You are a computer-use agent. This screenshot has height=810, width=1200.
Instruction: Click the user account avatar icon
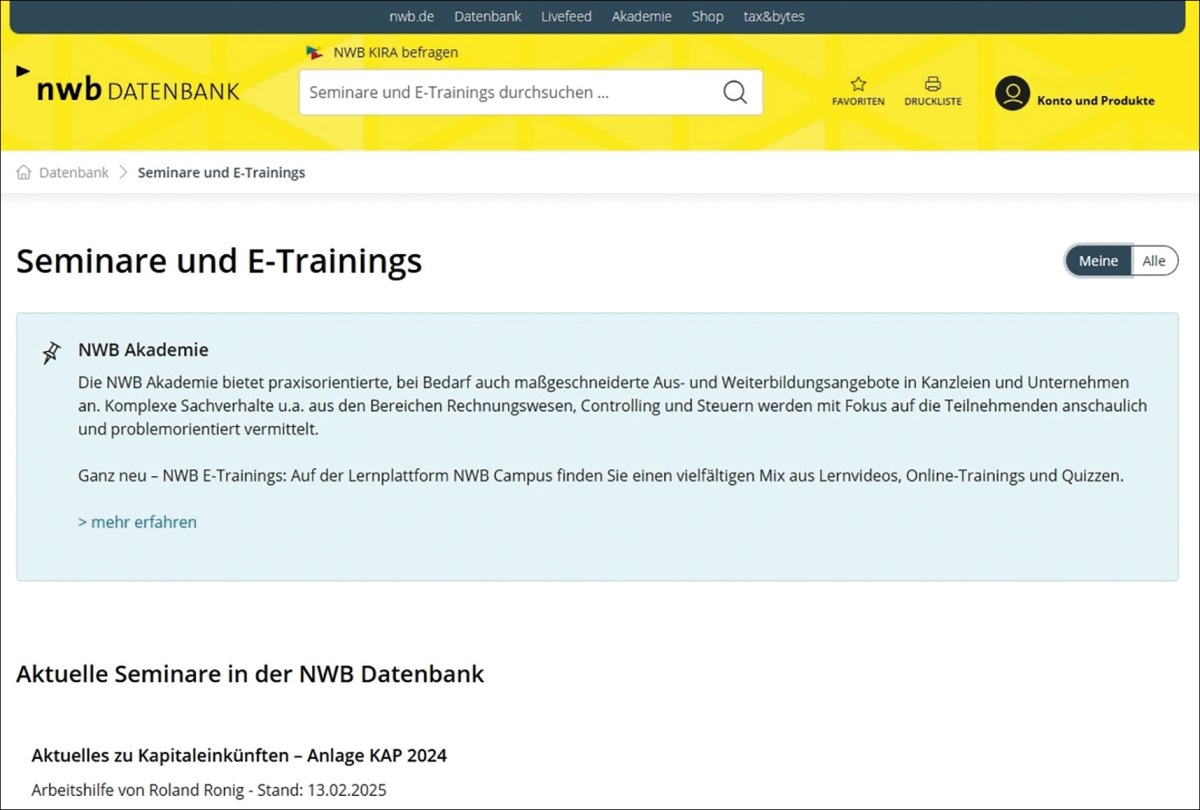(x=1012, y=93)
